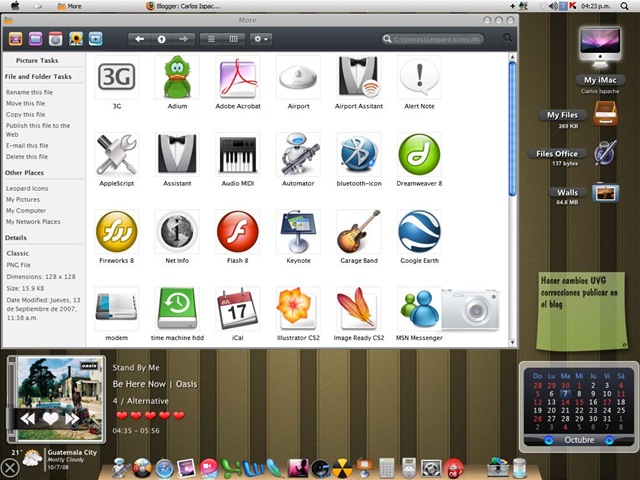This screenshot has width=640, height=480.
Task: Open the gear action dropdown
Action: (x=261, y=39)
